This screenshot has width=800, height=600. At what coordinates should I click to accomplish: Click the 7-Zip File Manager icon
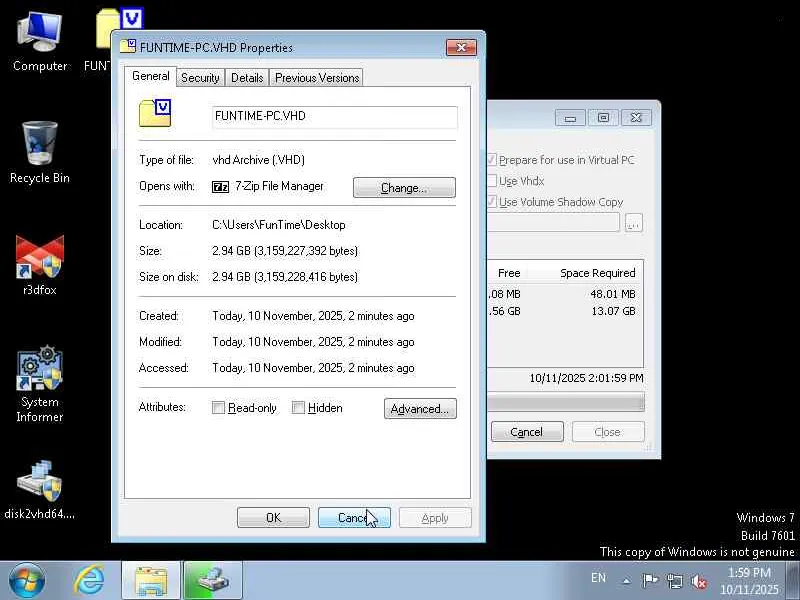[220, 187]
